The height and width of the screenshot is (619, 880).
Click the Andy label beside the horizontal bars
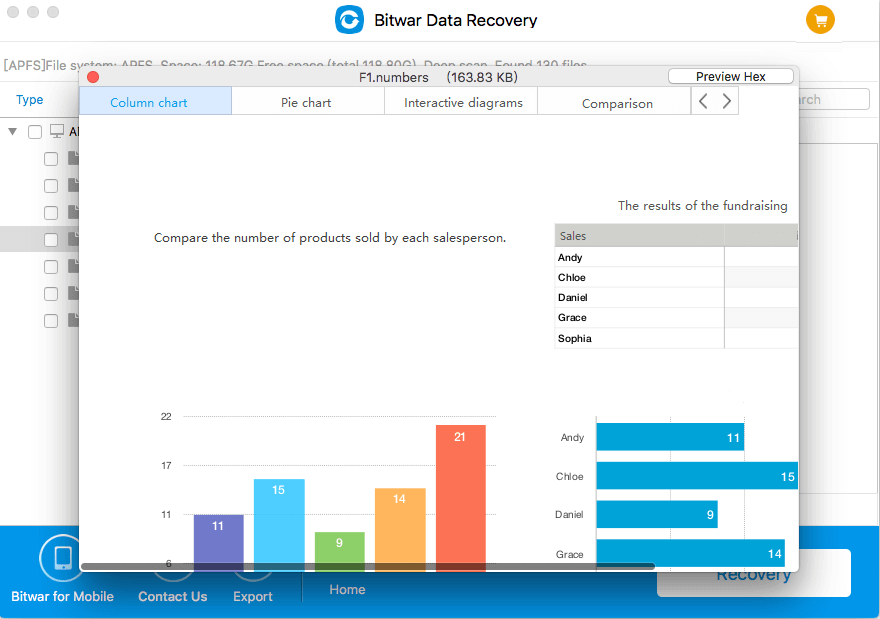pyautogui.click(x=572, y=437)
